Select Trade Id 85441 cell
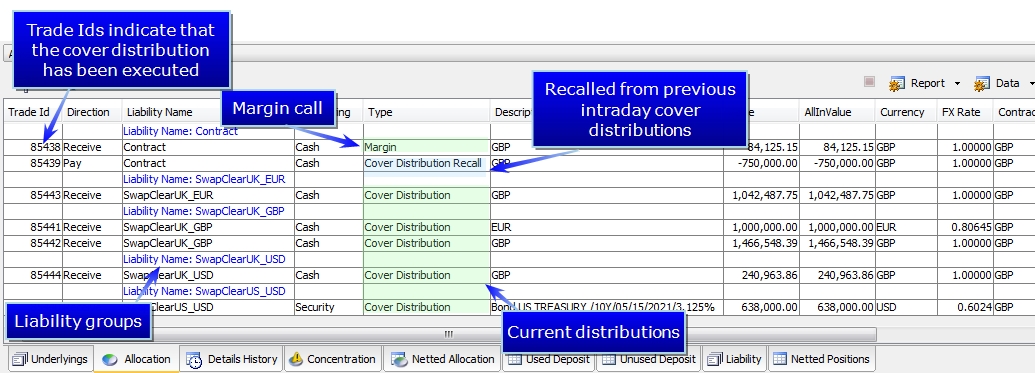The height and width of the screenshot is (373, 1035). pos(34,227)
